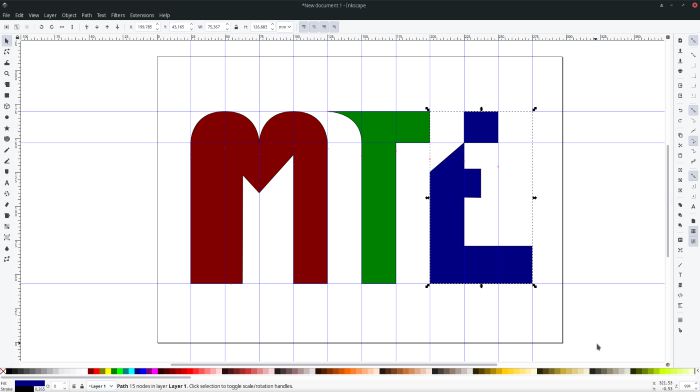Step the X position spinner

point(157,27)
